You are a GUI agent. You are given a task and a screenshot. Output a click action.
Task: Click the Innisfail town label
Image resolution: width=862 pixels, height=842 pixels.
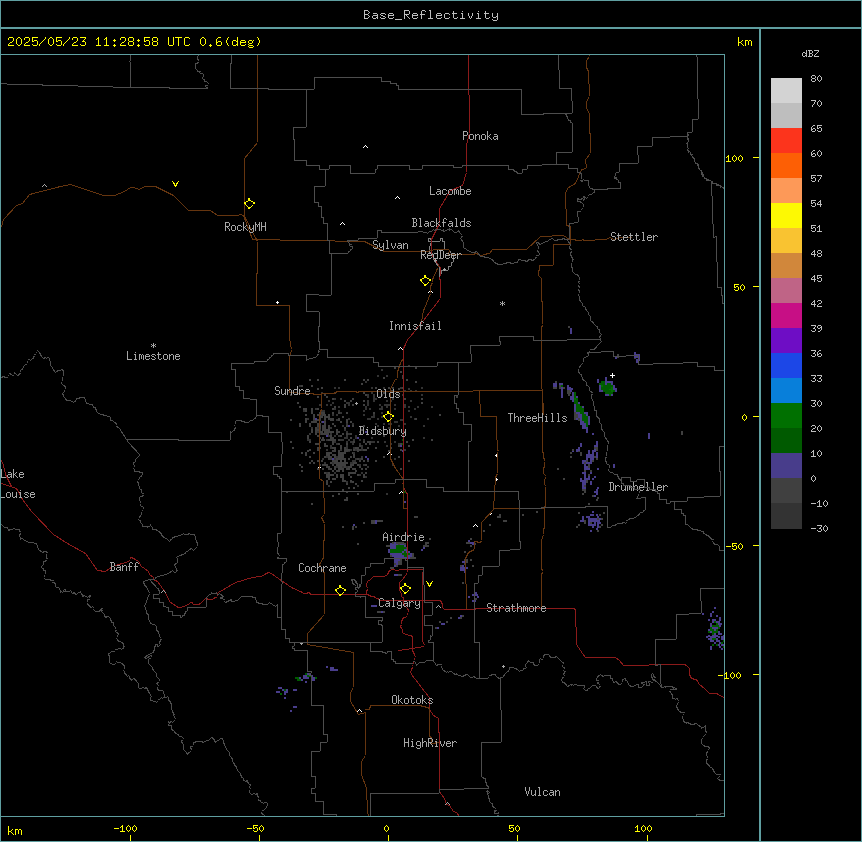[x=415, y=326]
